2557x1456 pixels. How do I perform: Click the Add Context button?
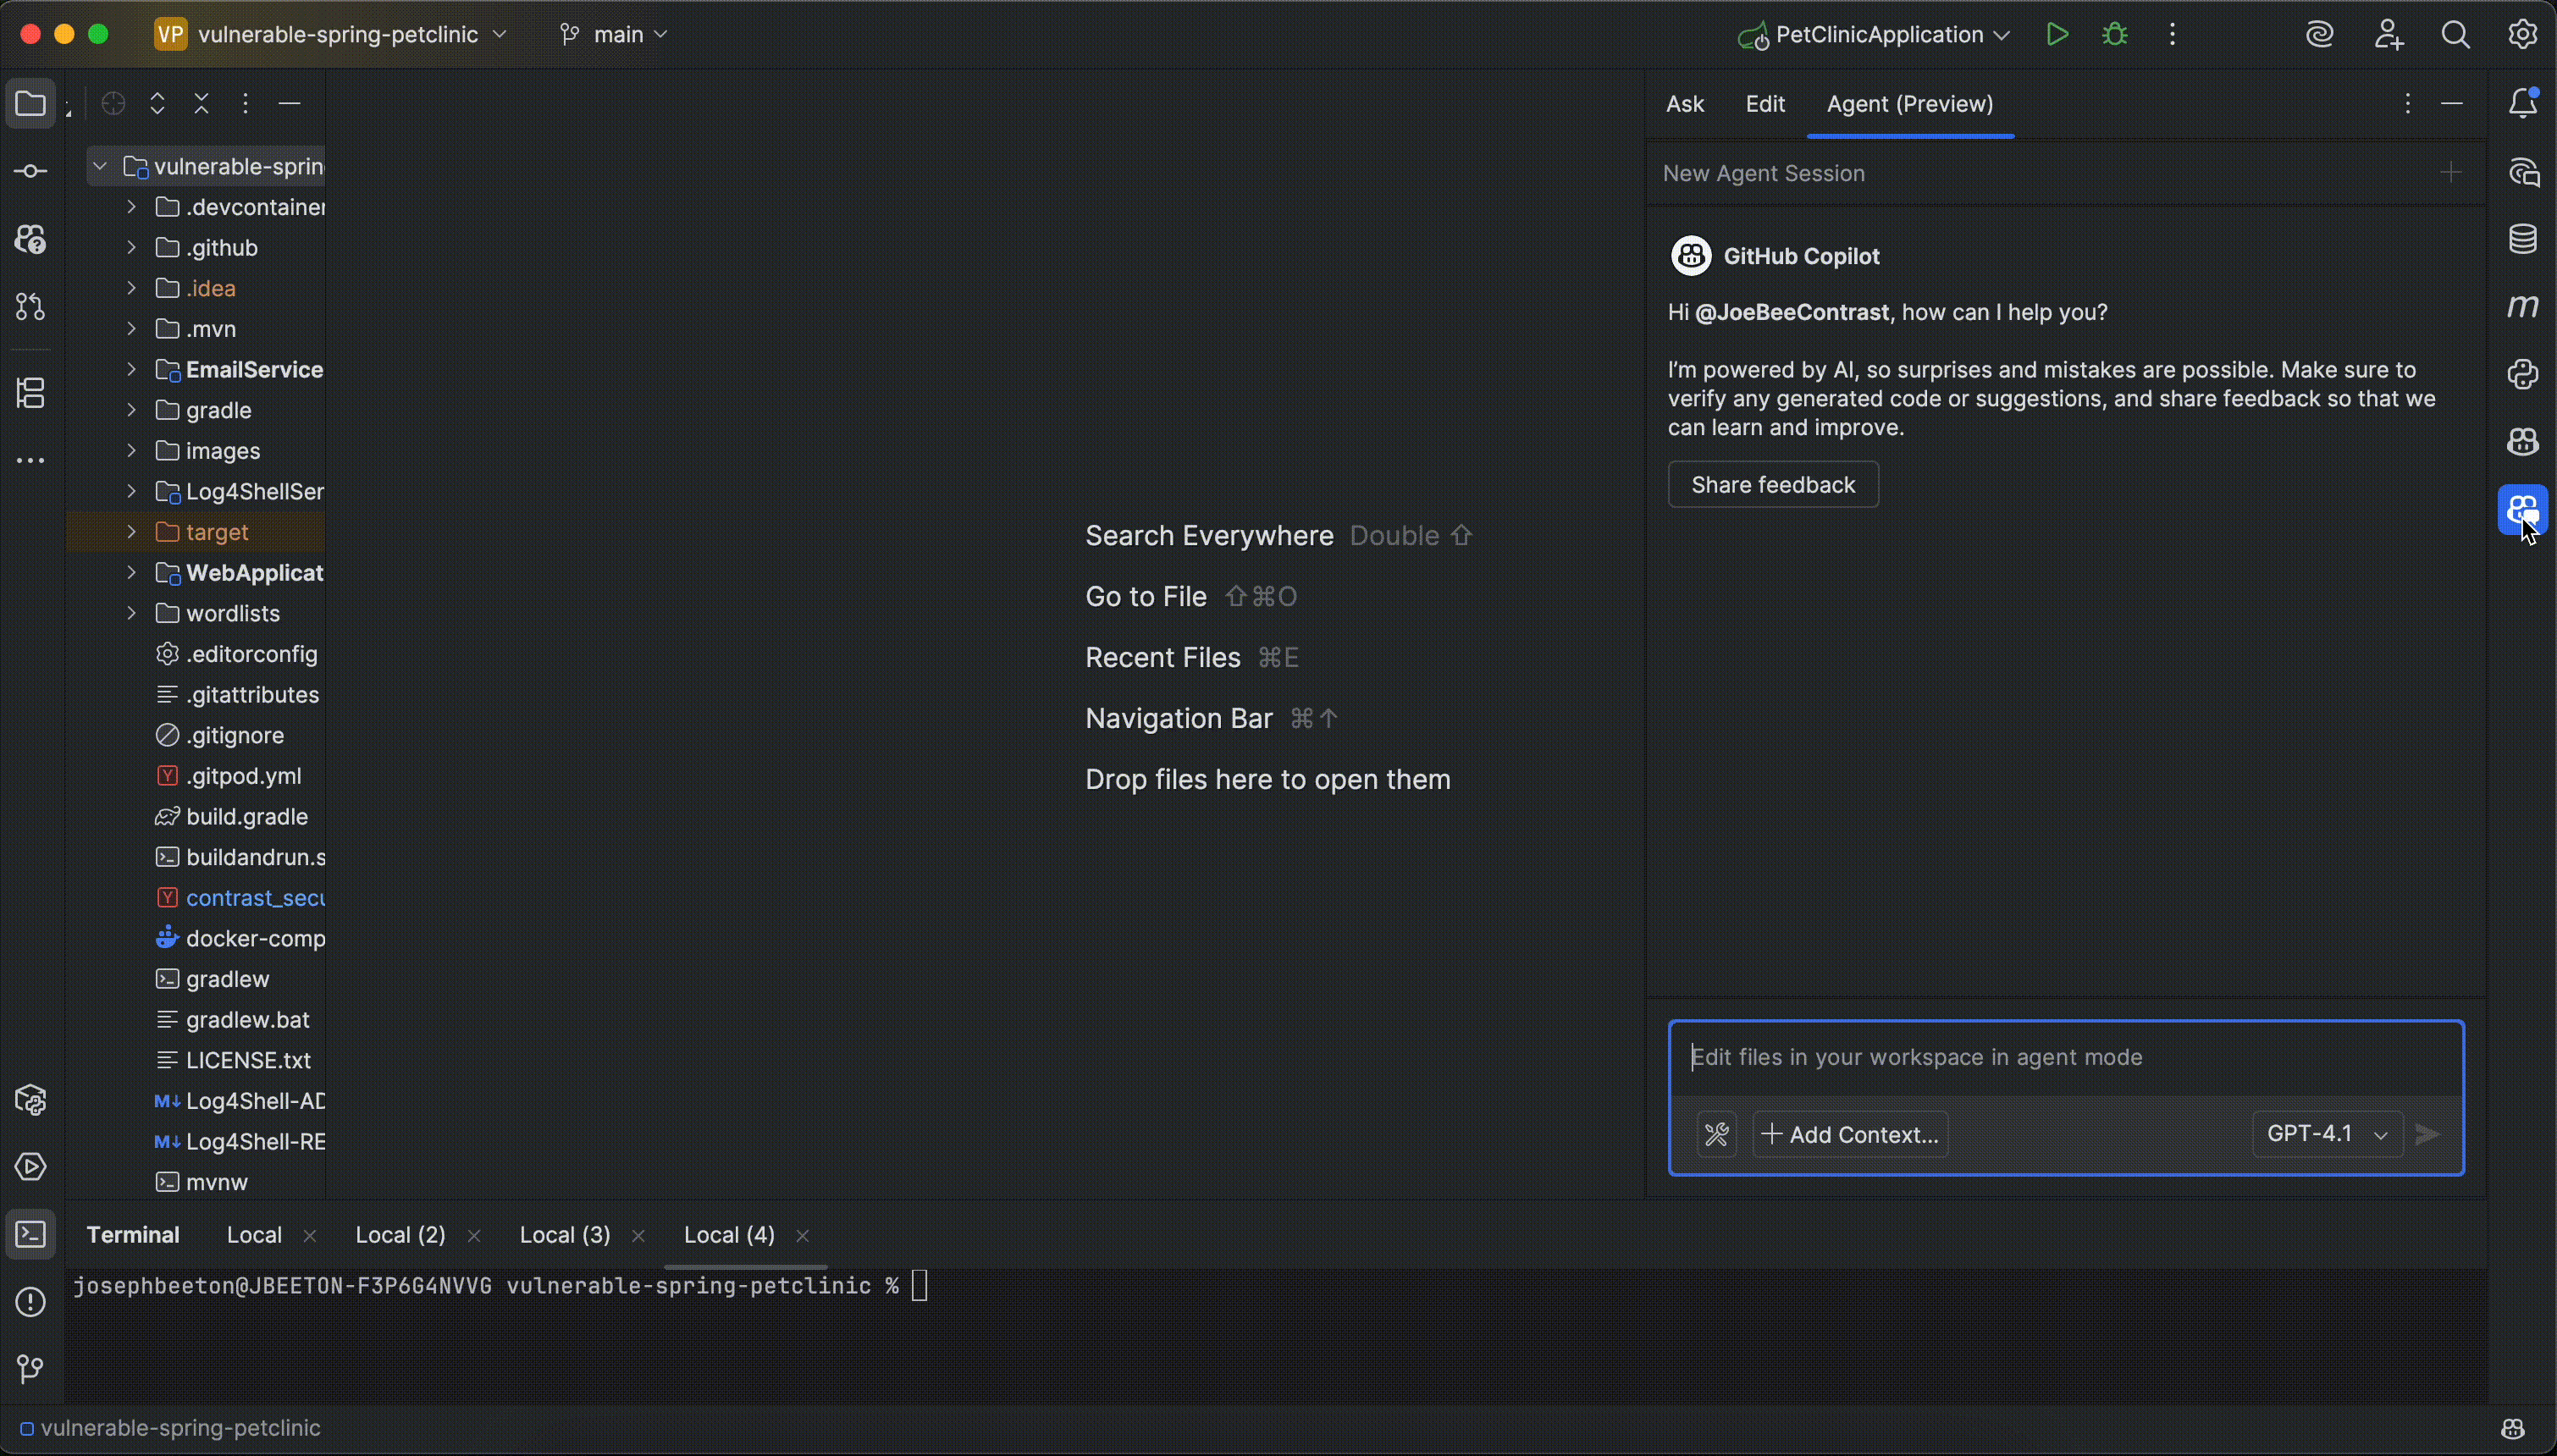tap(1850, 1134)
